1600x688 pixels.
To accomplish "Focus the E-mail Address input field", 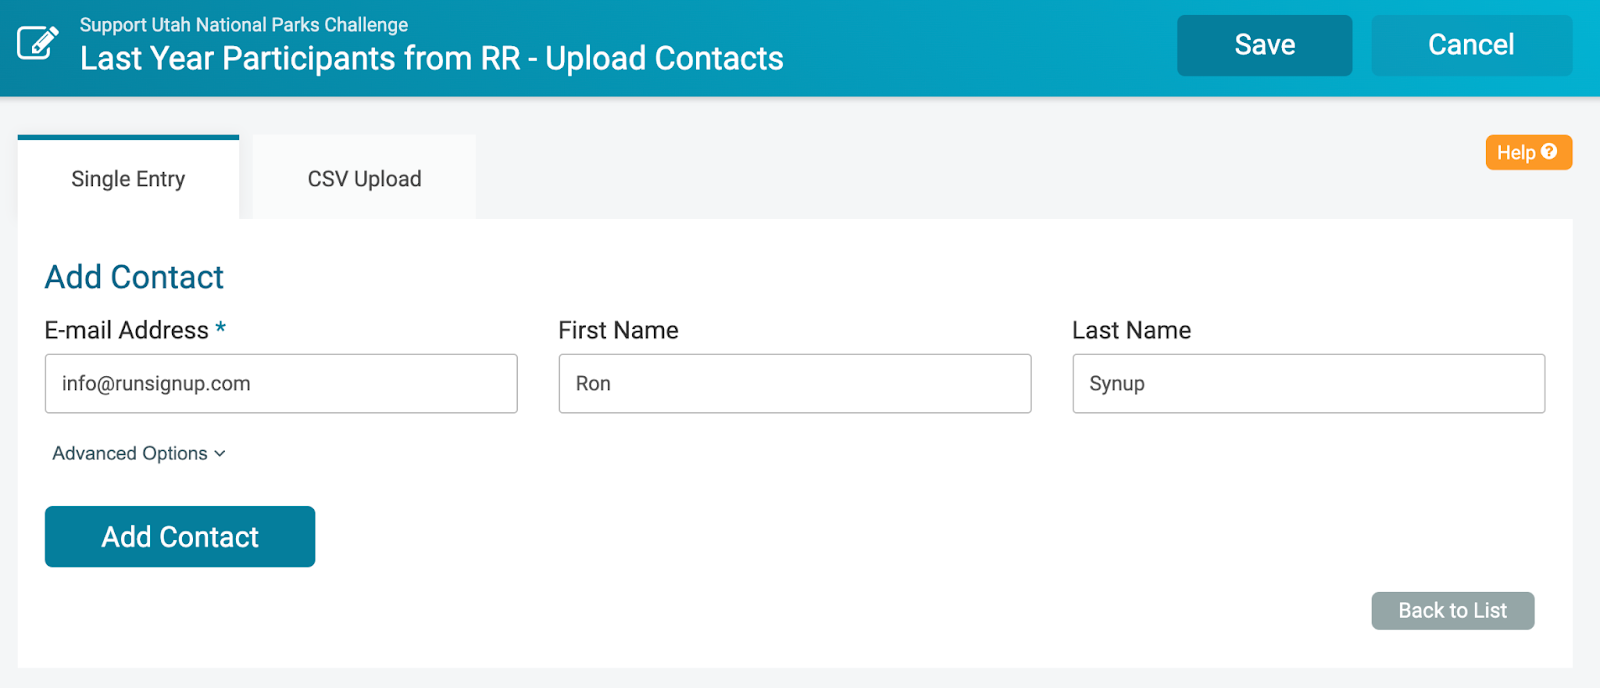I will point(281,383).
